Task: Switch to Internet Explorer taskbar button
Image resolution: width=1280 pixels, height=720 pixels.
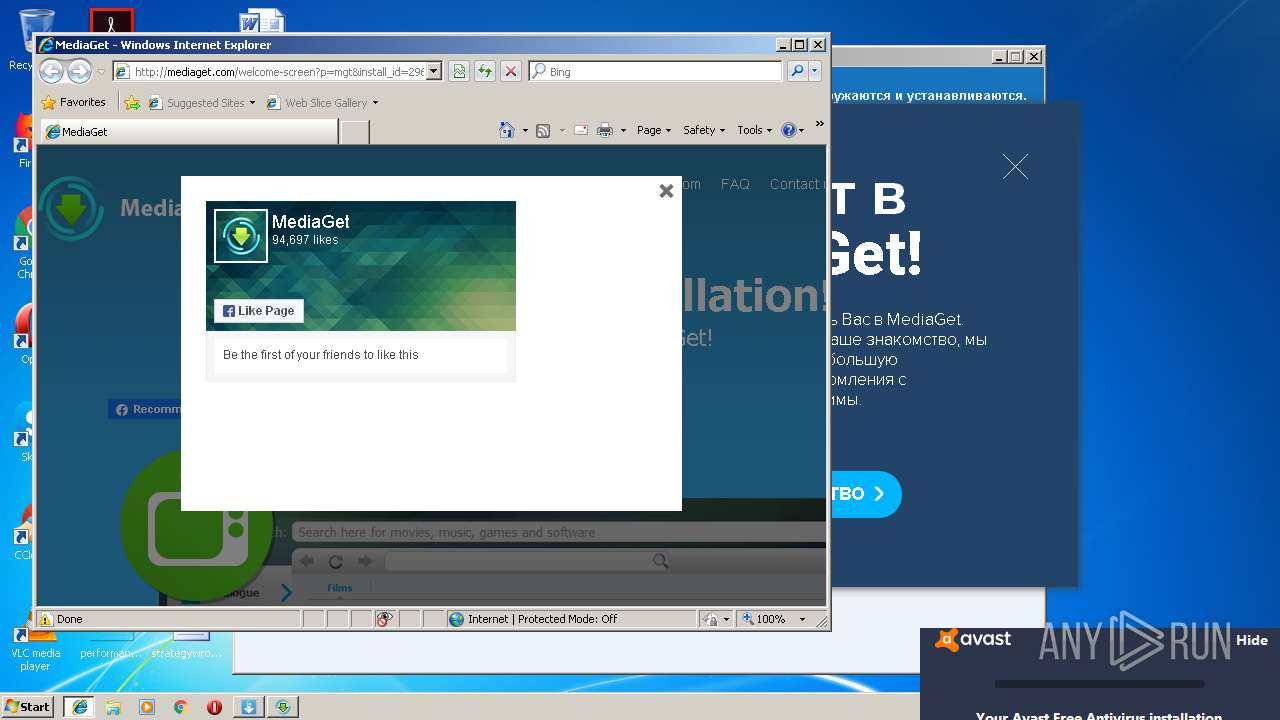Action: click(79, 707)
